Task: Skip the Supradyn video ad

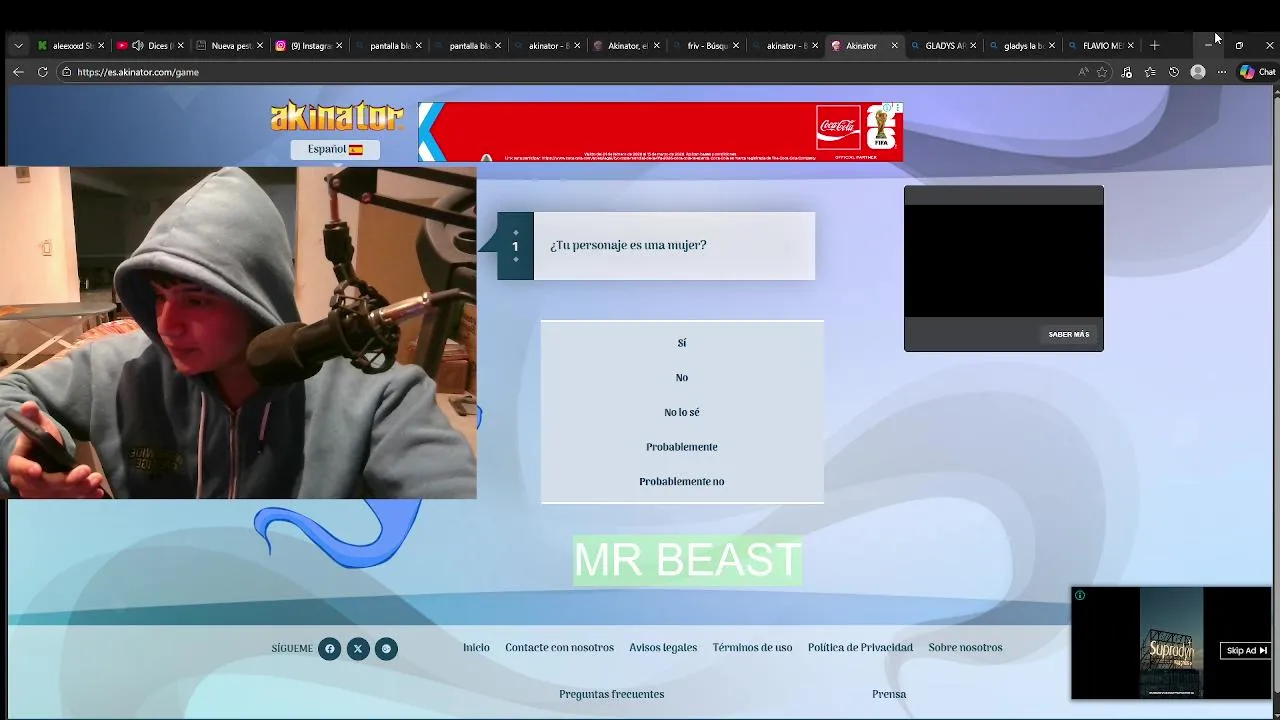Action: click(x=1246, y=651)
